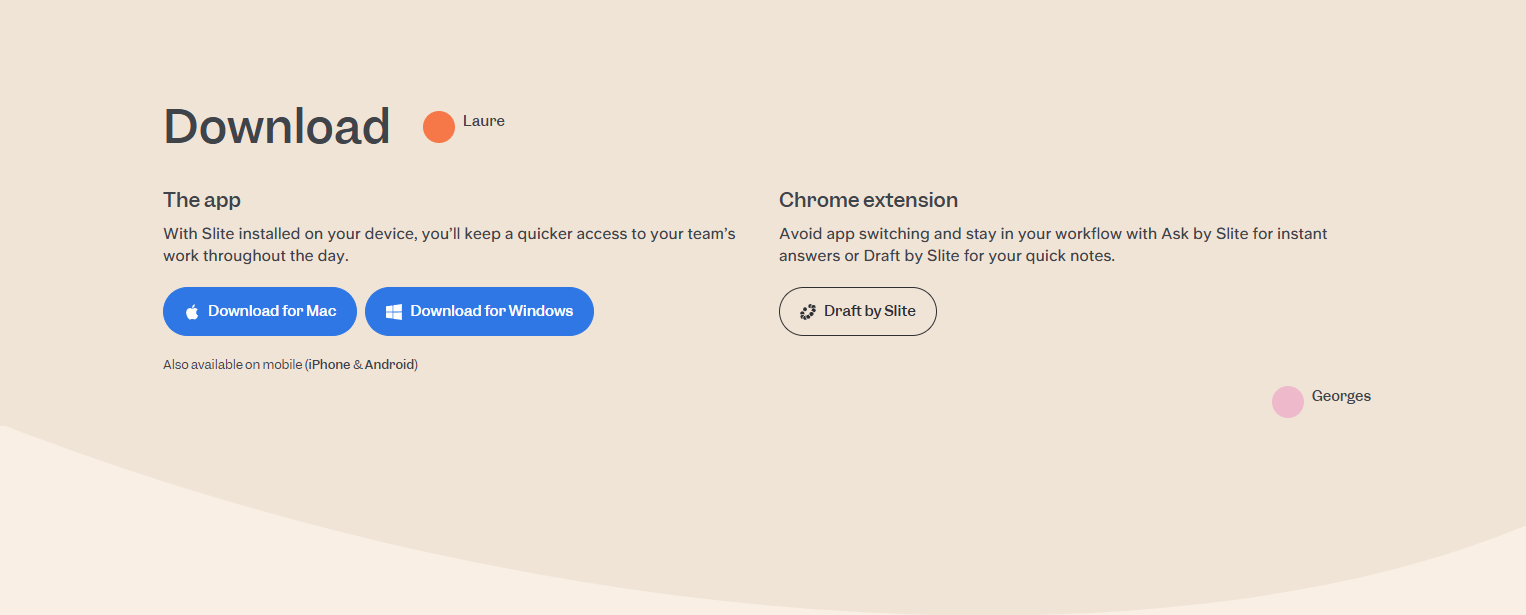Select the pink Georges avatar dot

click(1288, 402)
